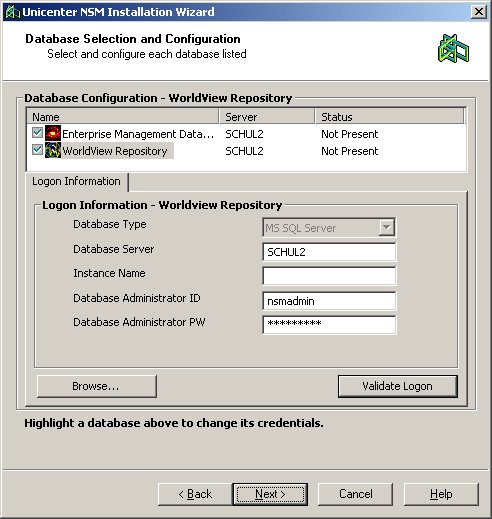Viewport: 492px width, 519px height.
Task: Click the Database Administrator PW field
Action: pyautogui.click(x=329, y=325)
